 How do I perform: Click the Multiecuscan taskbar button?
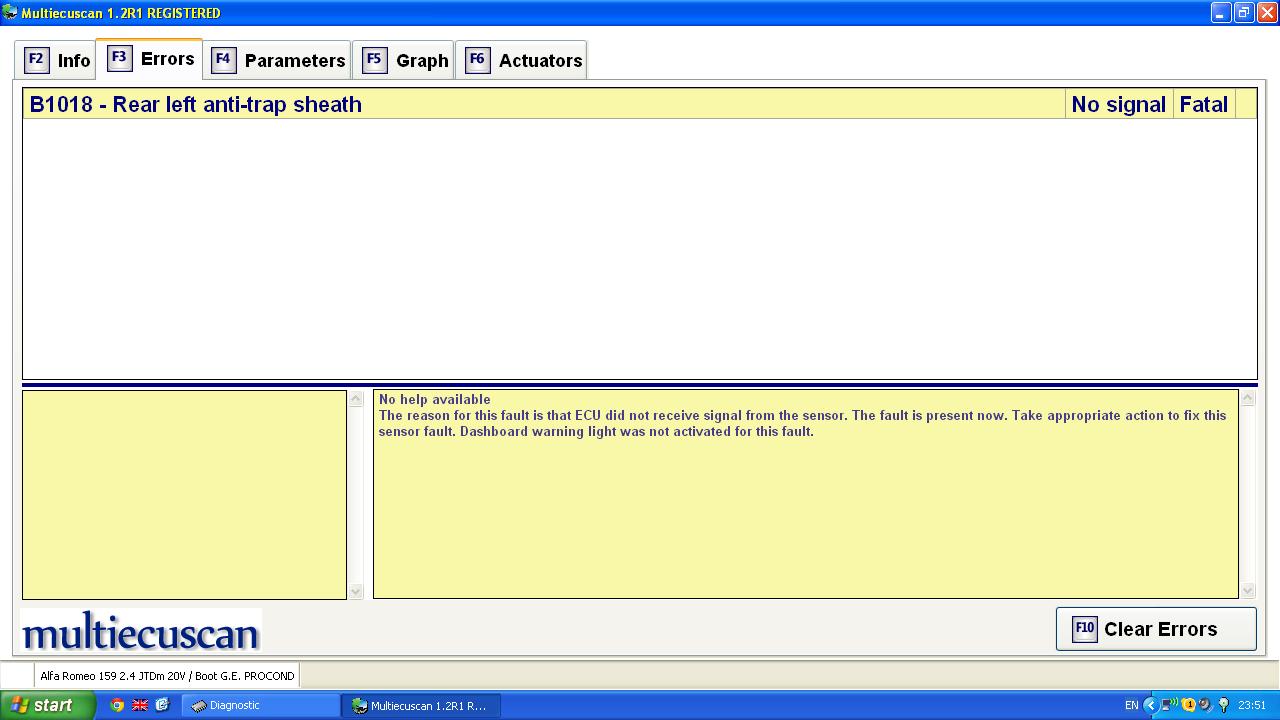(x=420, y=705)
